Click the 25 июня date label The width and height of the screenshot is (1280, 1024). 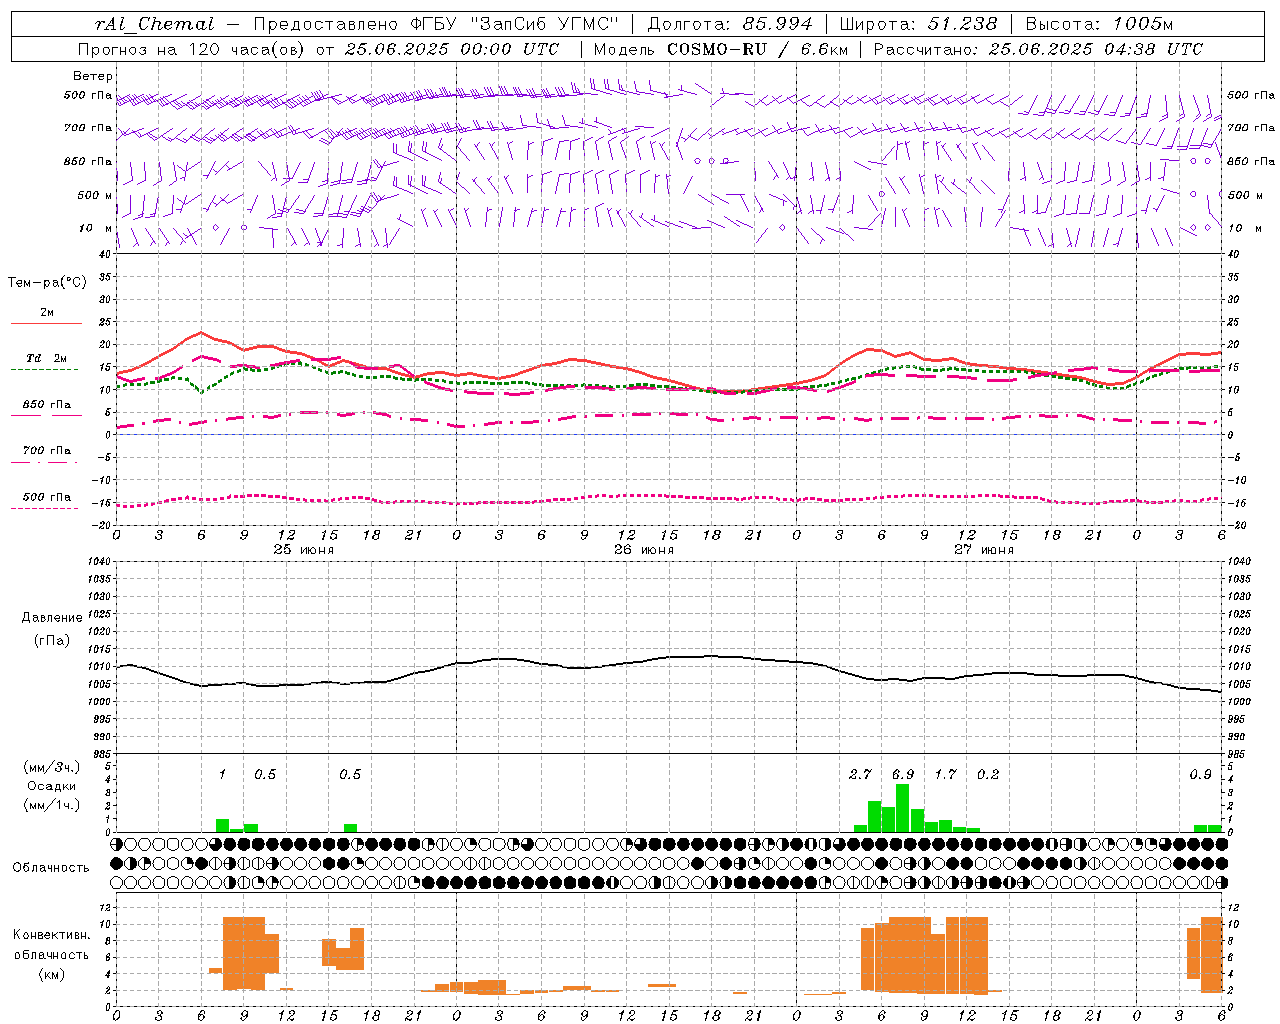coord(304,550)
